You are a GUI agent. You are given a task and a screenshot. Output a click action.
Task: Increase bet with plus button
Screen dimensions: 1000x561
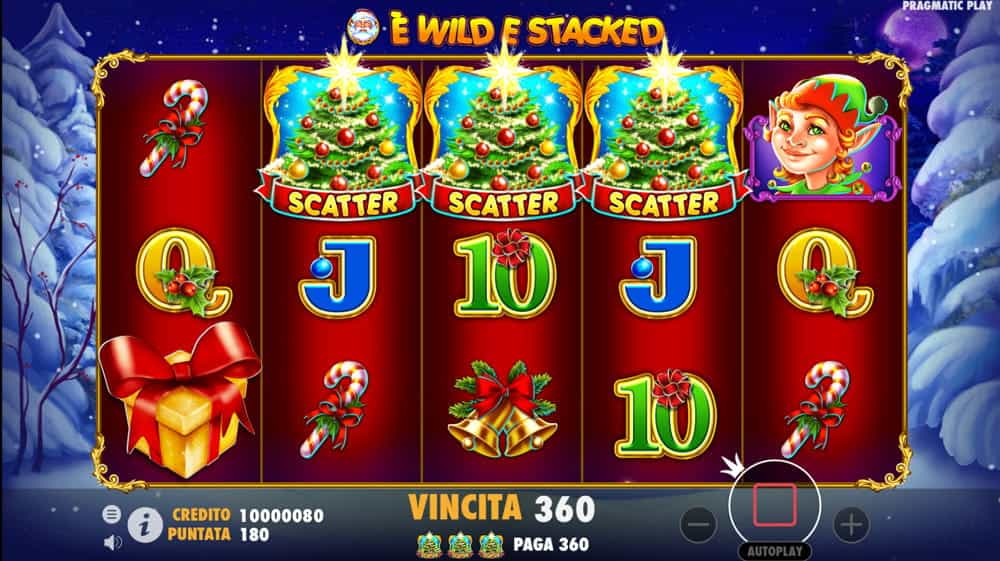coord(851,525)
